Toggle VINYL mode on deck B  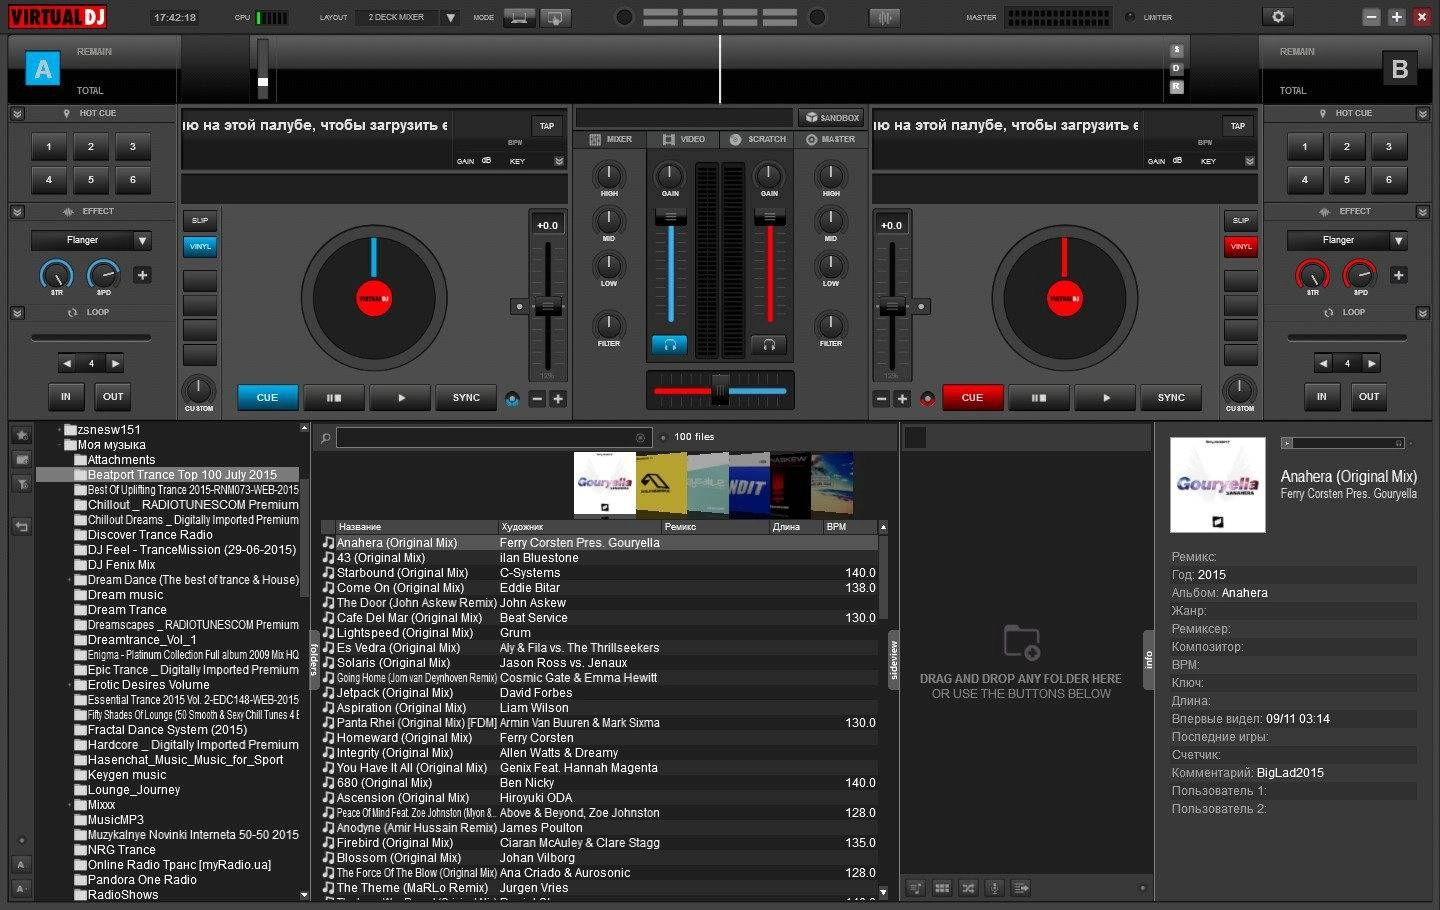click(x=1241, y=246)
